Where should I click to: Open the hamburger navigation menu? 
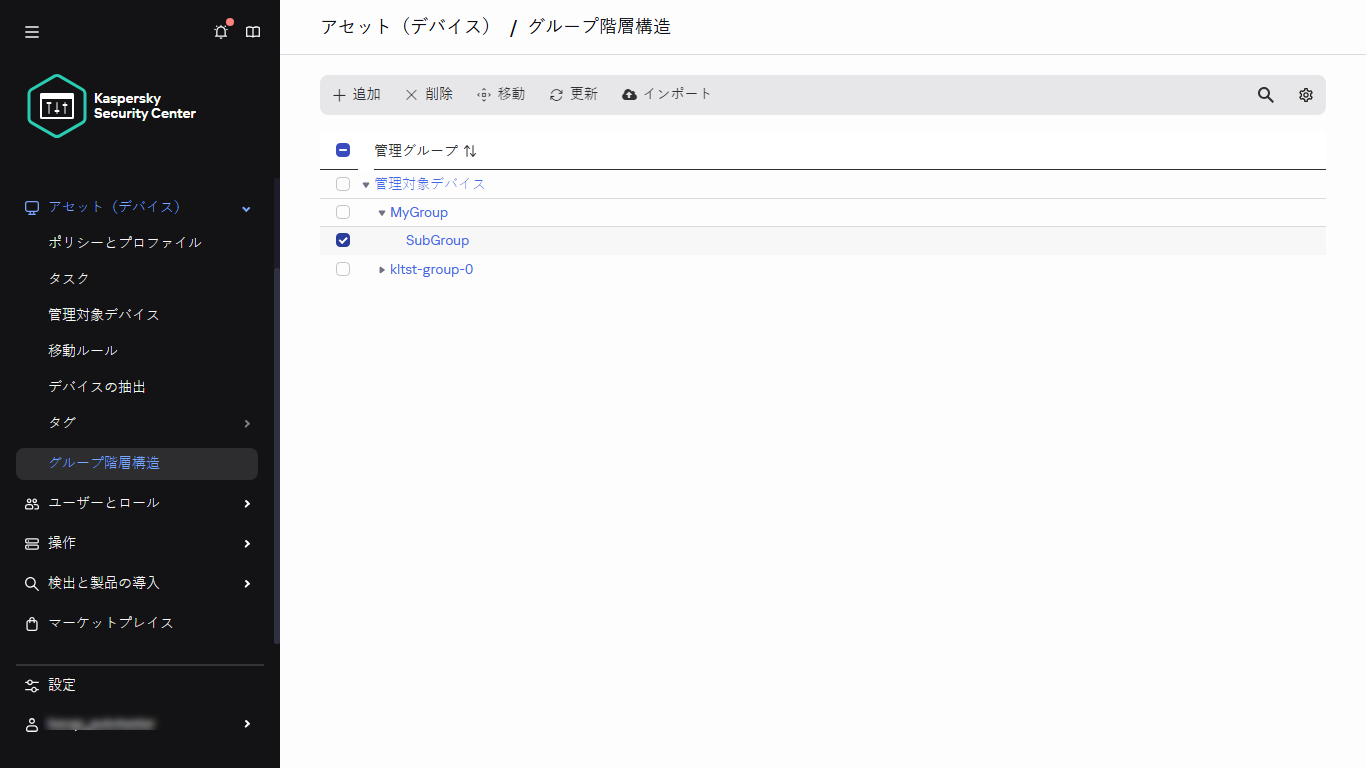(x=31, y=31)
